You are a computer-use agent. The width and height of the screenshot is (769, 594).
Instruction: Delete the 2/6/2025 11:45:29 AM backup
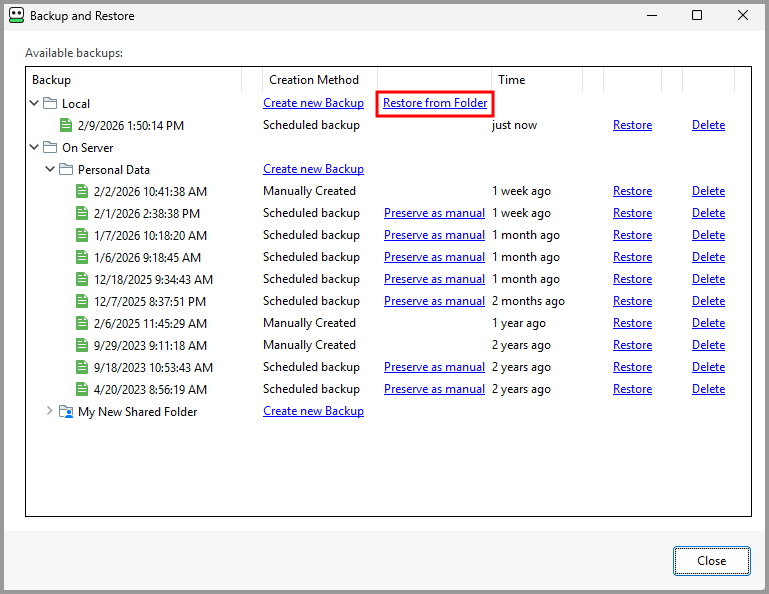(x=708, y=323)
